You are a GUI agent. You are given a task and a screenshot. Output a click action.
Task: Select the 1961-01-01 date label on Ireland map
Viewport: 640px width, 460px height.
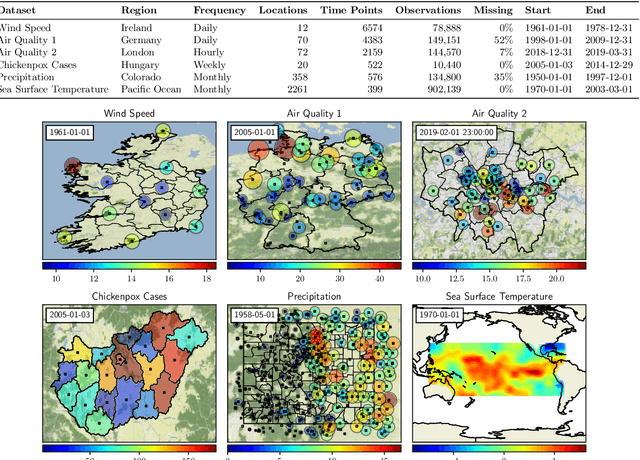pyautogui.click(x=69, y=132)
